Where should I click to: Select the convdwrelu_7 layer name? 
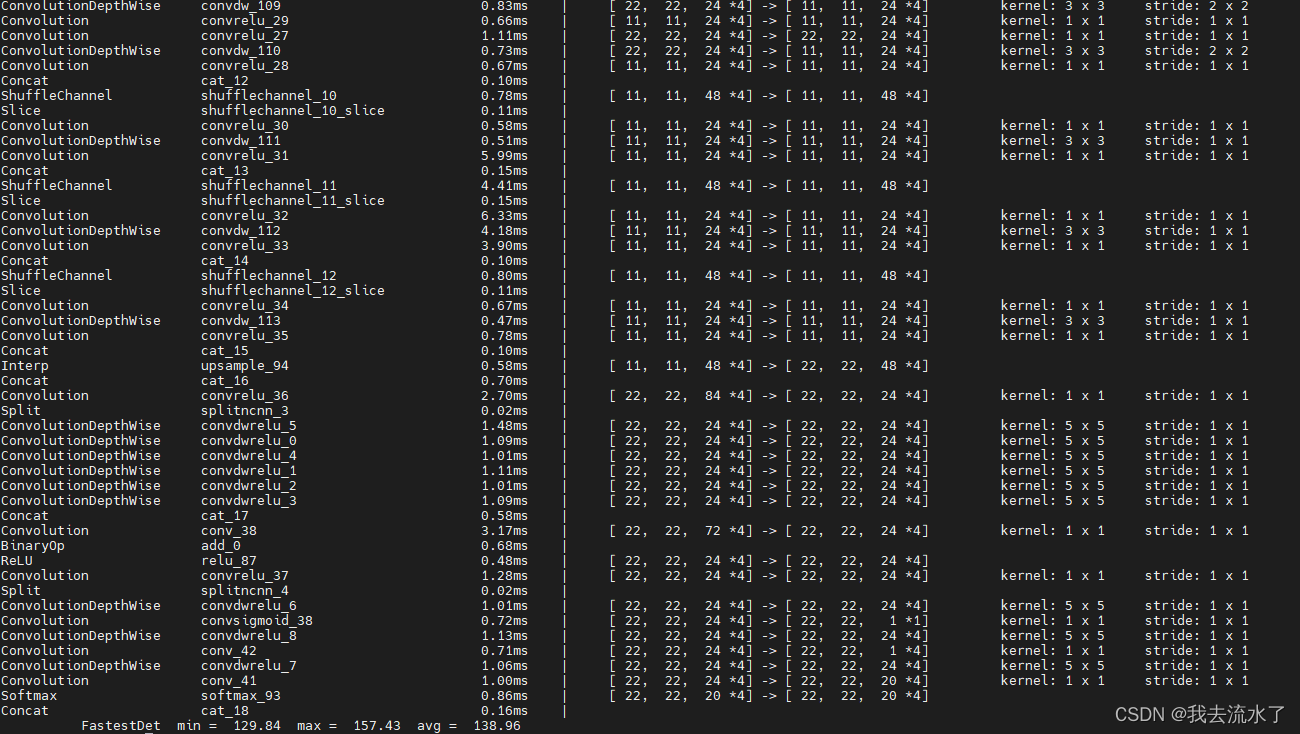249,666
